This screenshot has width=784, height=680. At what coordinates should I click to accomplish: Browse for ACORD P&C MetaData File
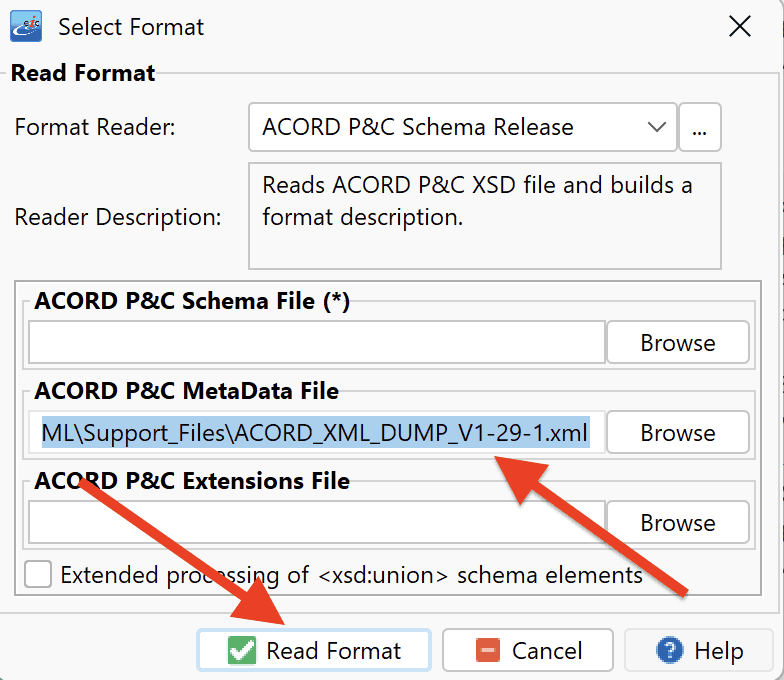pyautogui.click(x=678, y=432)
